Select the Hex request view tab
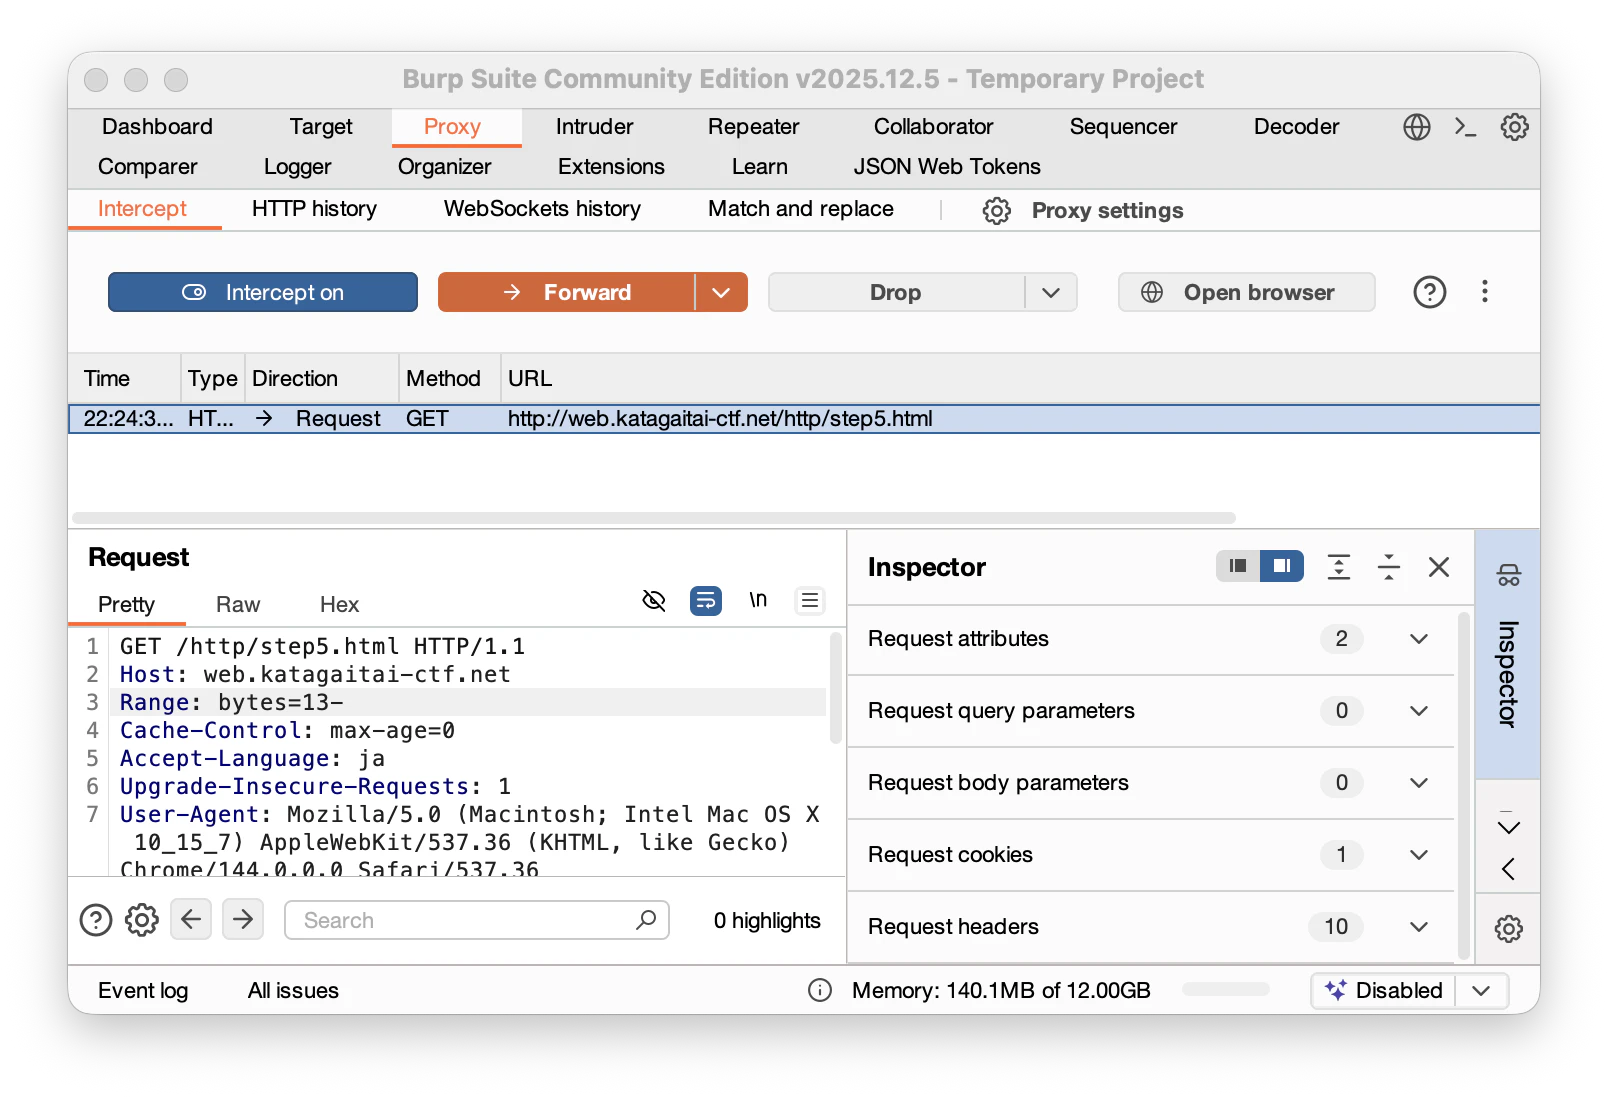Viewport: 1608px width, 1098px height. click(339, 605)
